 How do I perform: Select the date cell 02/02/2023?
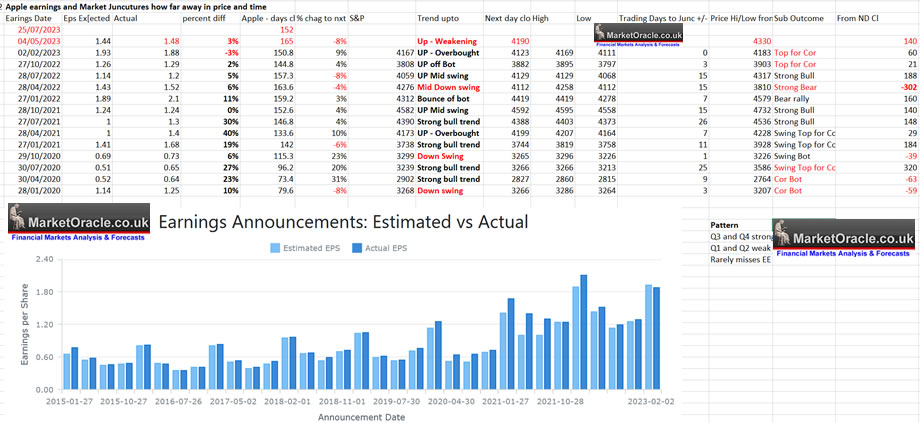point(32,53)
